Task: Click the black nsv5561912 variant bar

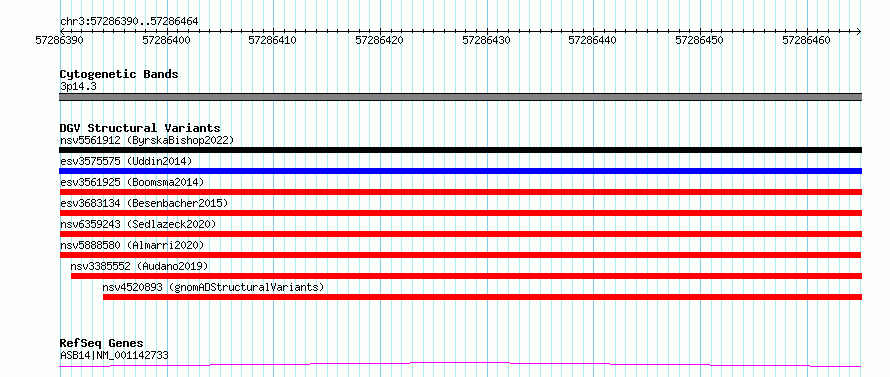Action: click(x=460, y=150)
